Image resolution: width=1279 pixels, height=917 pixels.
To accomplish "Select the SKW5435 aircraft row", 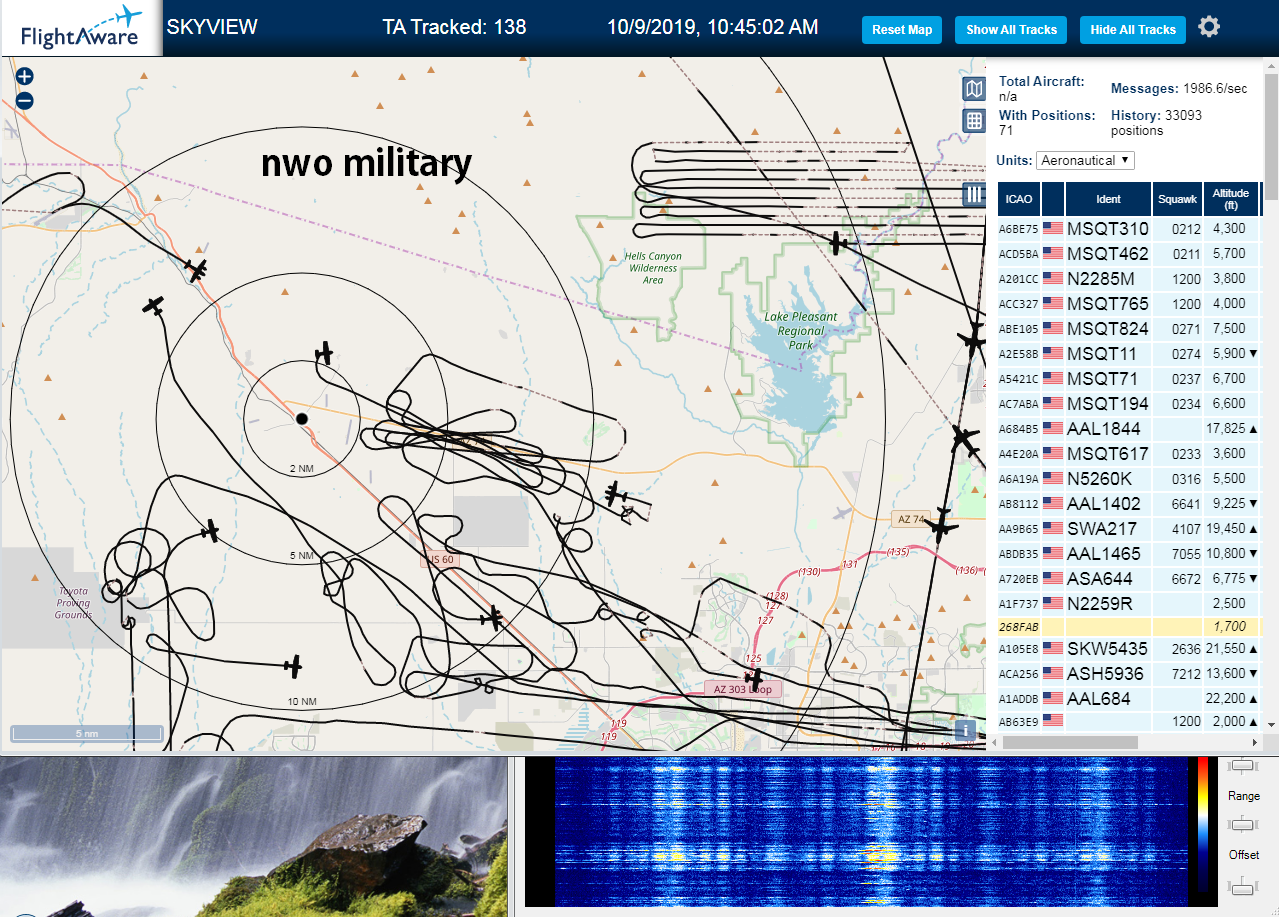I will pyautogui.click(x=1128, y=648).
